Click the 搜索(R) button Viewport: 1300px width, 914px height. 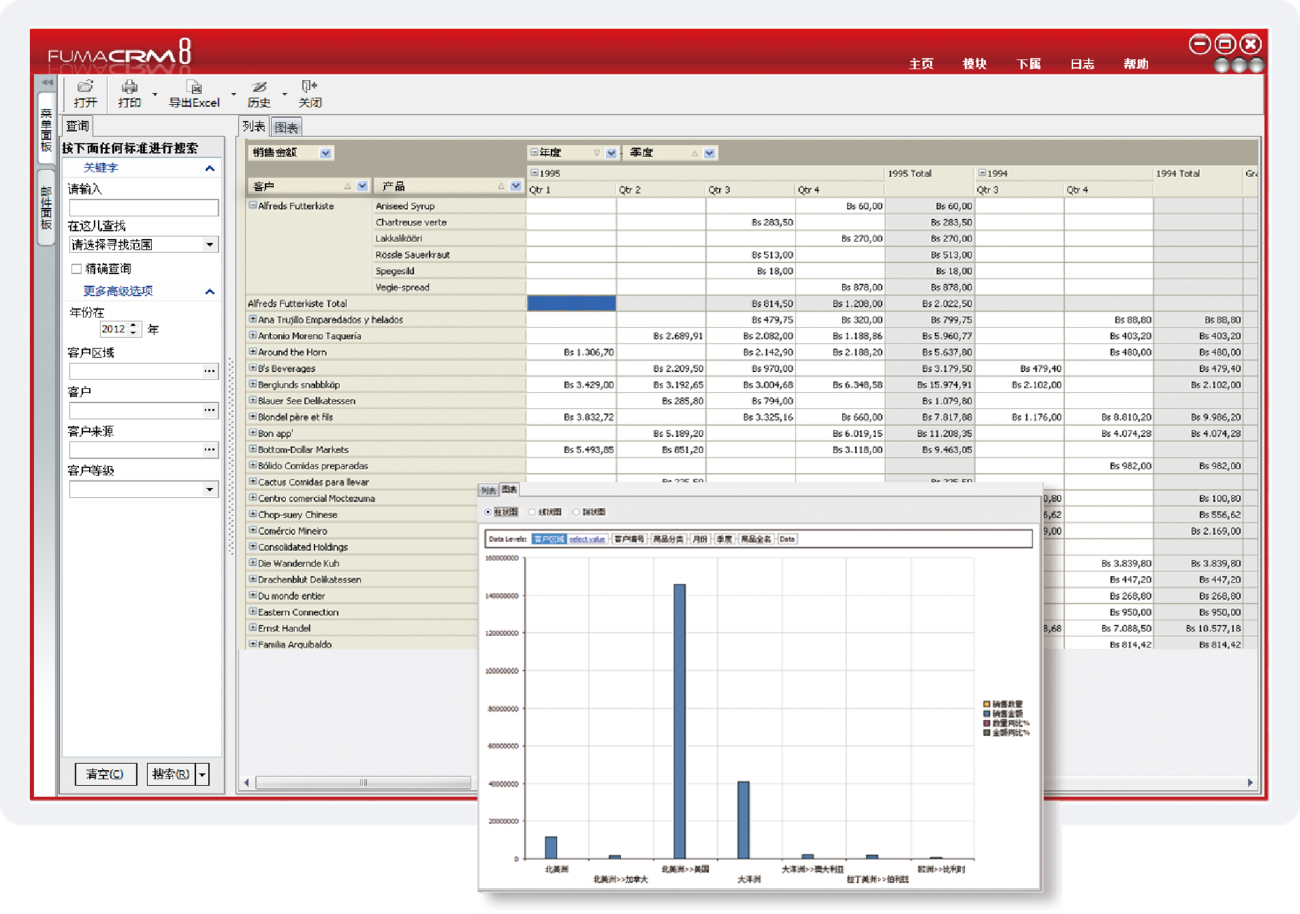pyautogui.click(x=170, y=774)
